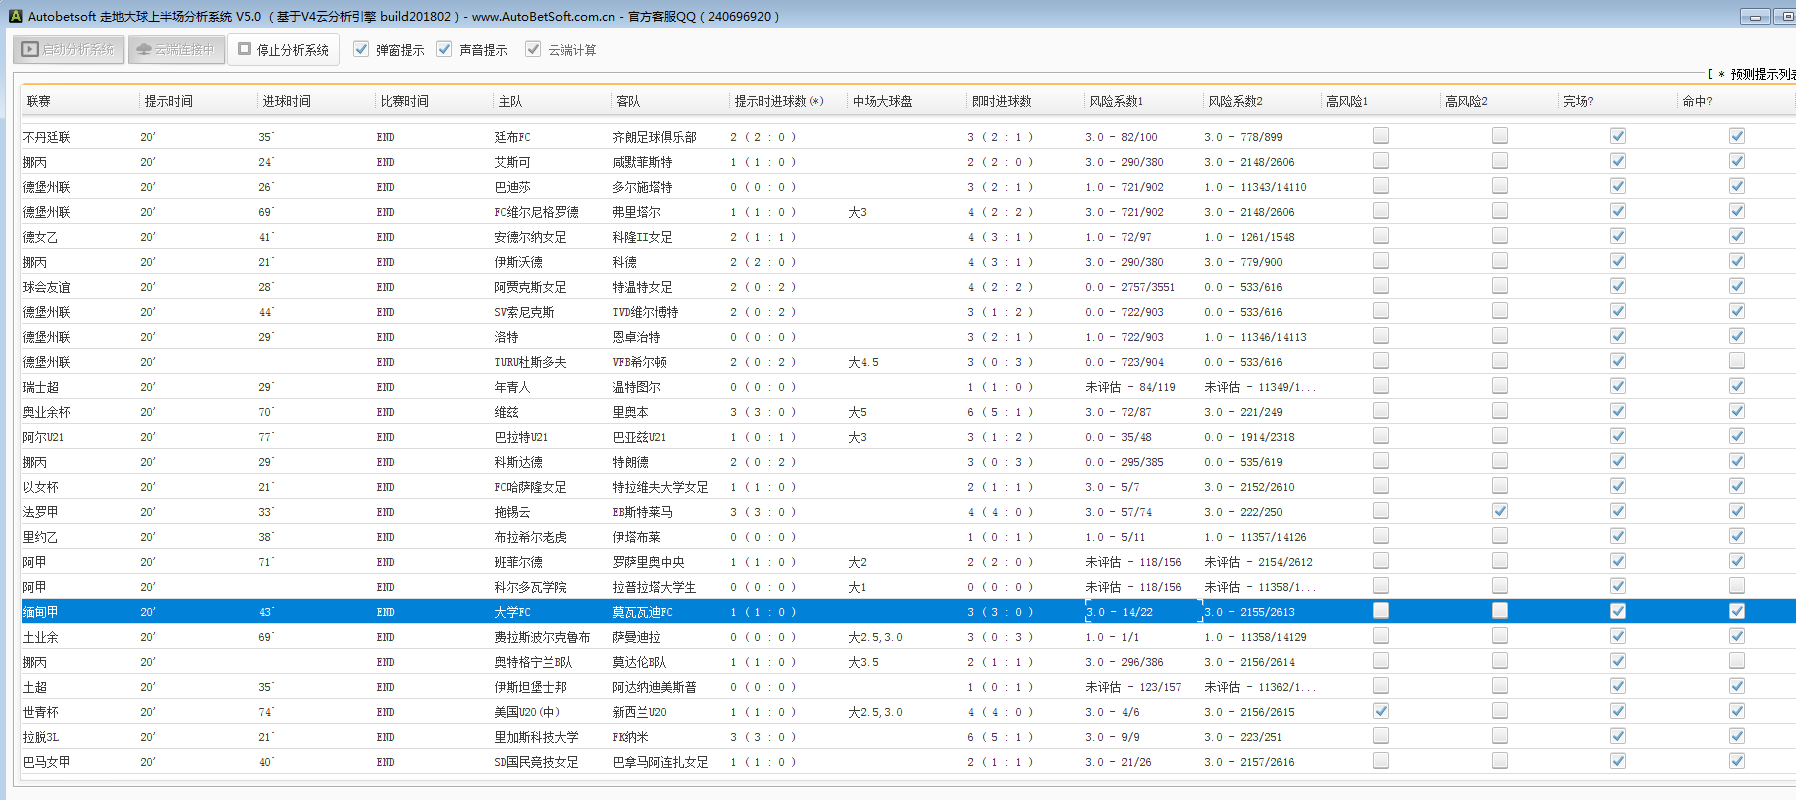Click the Autobetsoft app icon in title bar
1796x800 pixels.
(x=15, y=16)
